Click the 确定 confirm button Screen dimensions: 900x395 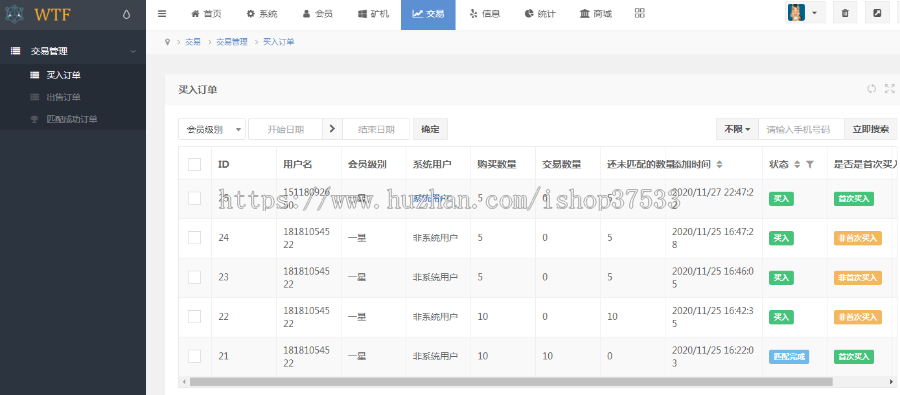click(x=430, y=129)
